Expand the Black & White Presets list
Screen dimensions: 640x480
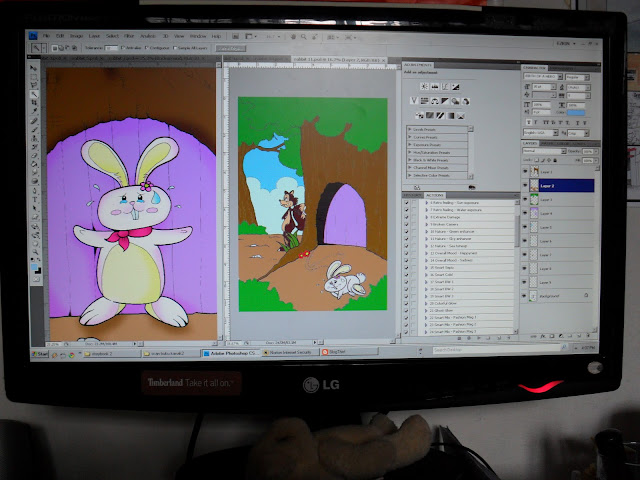[410, 160]
